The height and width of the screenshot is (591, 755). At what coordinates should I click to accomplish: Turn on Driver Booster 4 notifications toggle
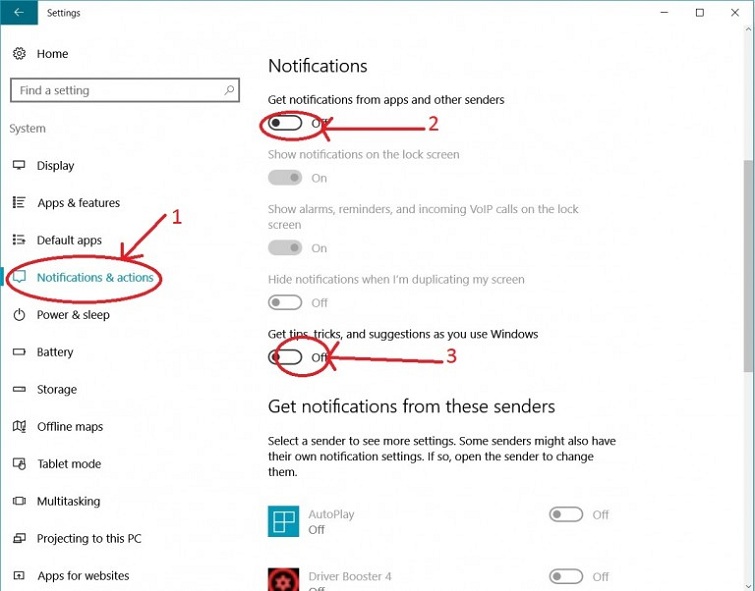566,576
